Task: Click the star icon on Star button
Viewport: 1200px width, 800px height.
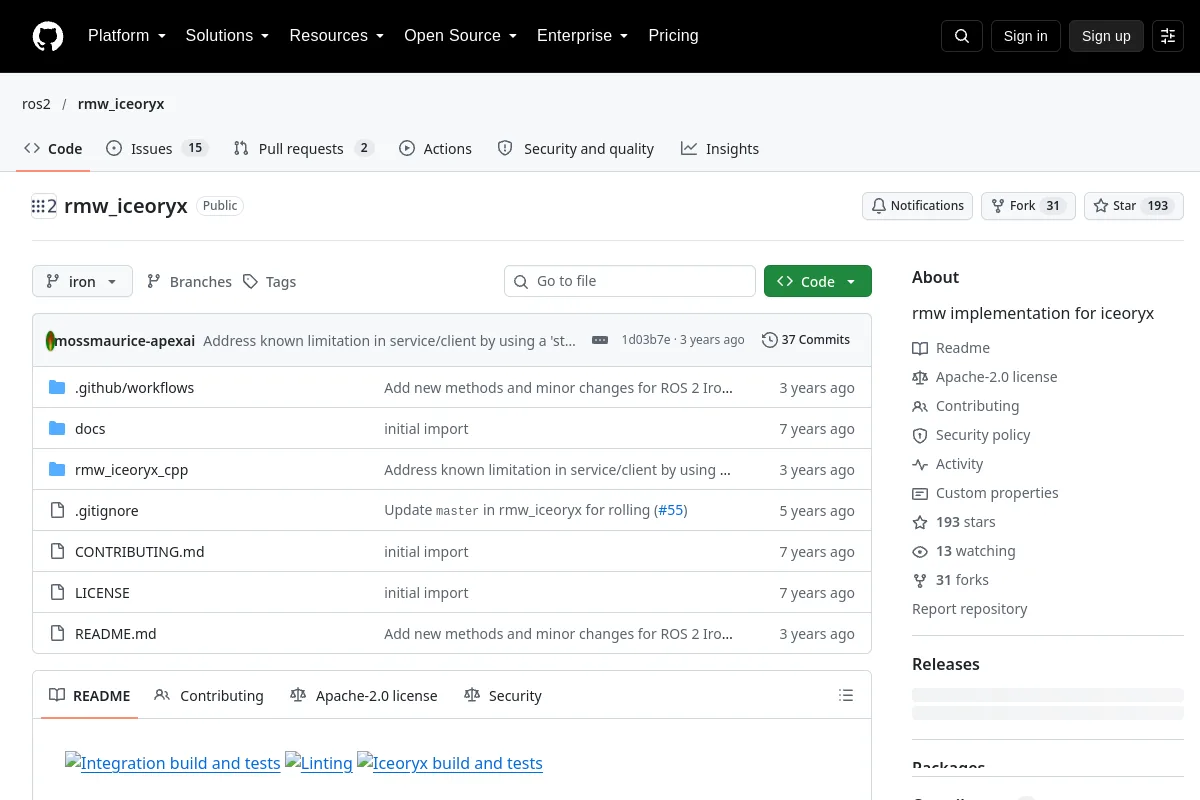Action: (1101, 206)
